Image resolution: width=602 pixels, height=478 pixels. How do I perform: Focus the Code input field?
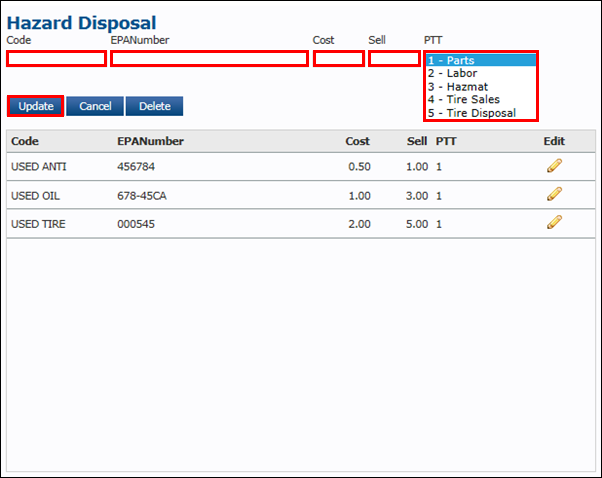tap(56, 59)
